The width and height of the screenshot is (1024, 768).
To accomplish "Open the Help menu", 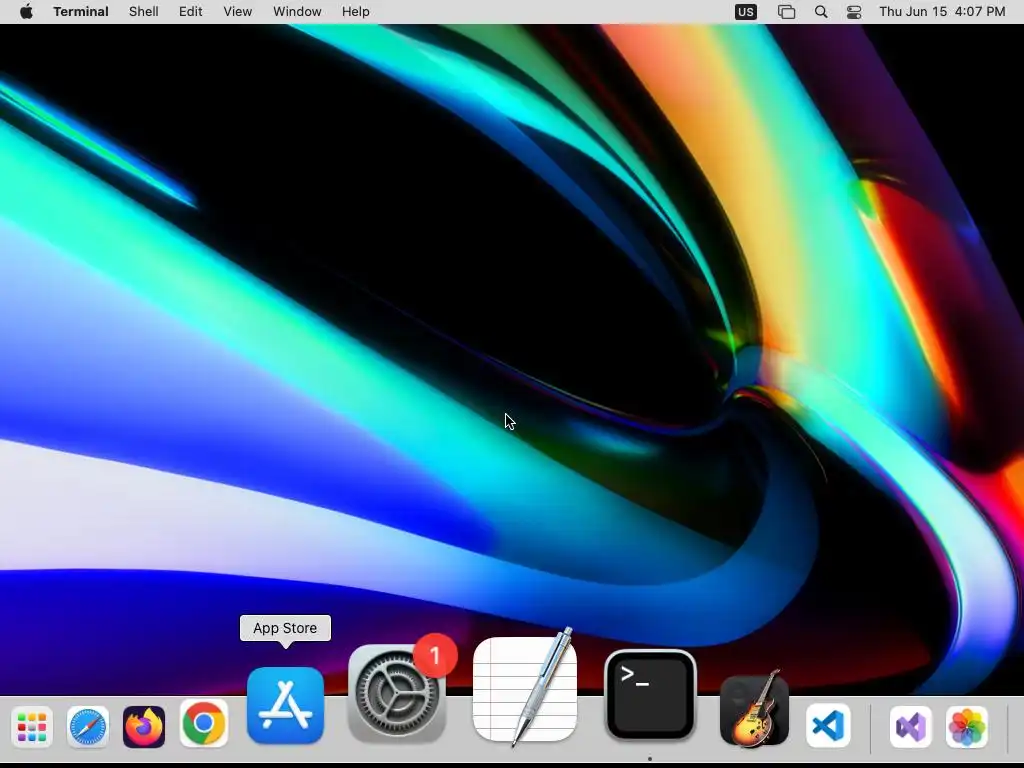I will (356, 12).
